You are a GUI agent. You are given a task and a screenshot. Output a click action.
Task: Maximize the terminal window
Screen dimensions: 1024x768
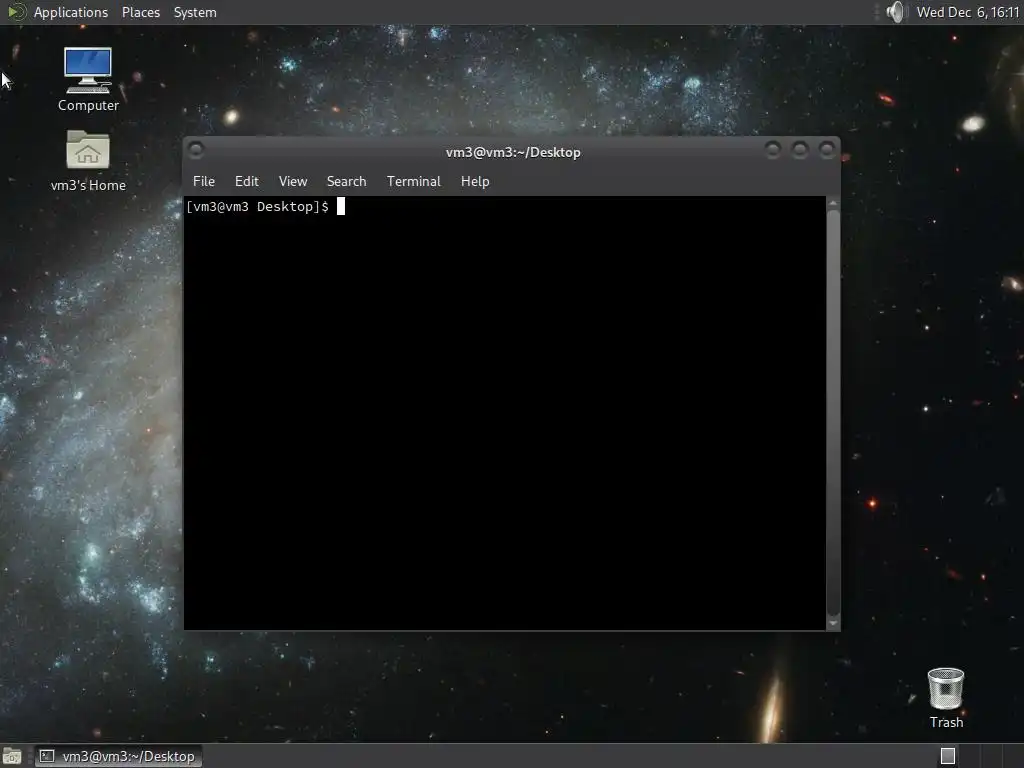[x=800, y=150]
